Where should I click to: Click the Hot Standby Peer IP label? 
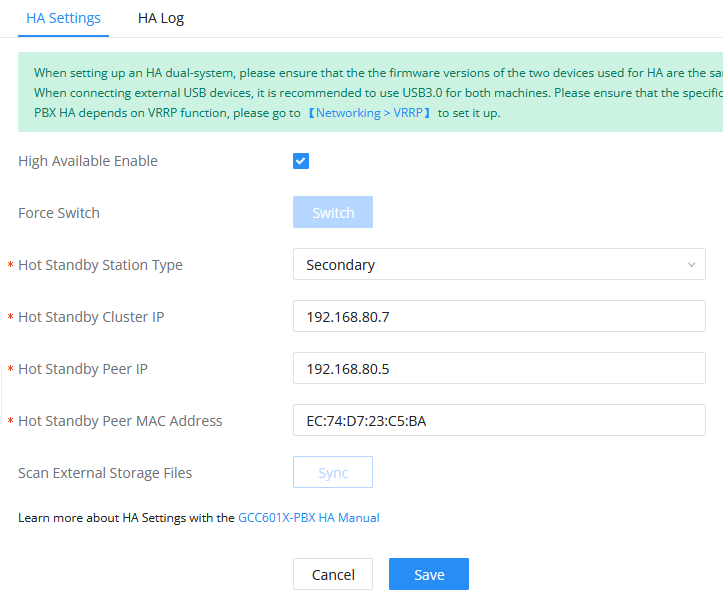pyautogui.click(x=83, y=369)
